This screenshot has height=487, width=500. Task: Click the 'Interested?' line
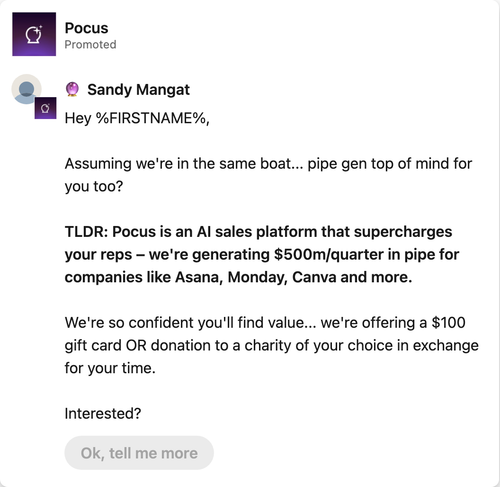103,413
